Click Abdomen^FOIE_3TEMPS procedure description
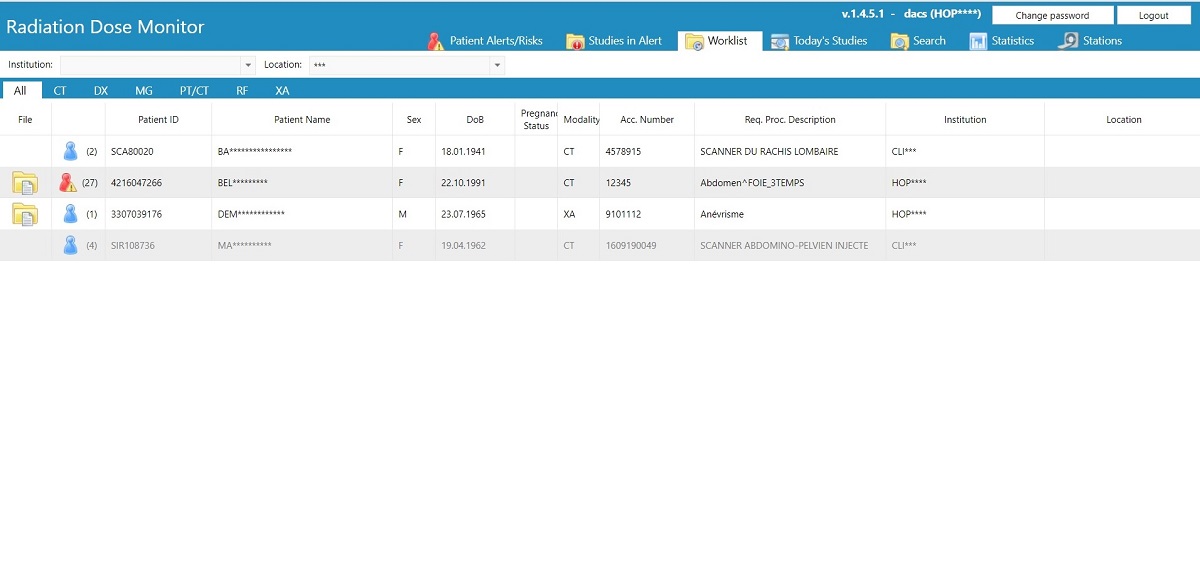The height and width of the screenshot is (566, 1200). 752,183
